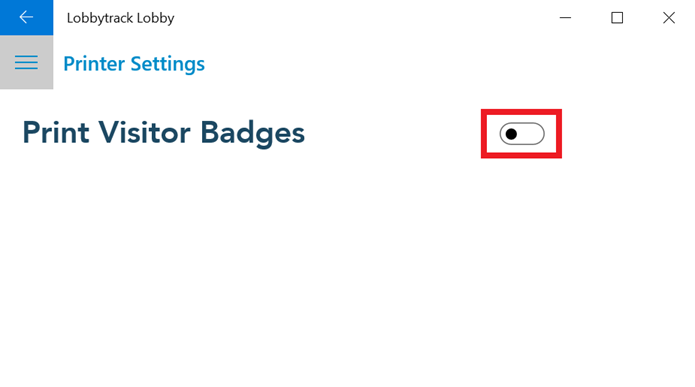Click the black knob of the badge toggle
Viewport: 695px width, 387px height.
click(x=511, y=134)
